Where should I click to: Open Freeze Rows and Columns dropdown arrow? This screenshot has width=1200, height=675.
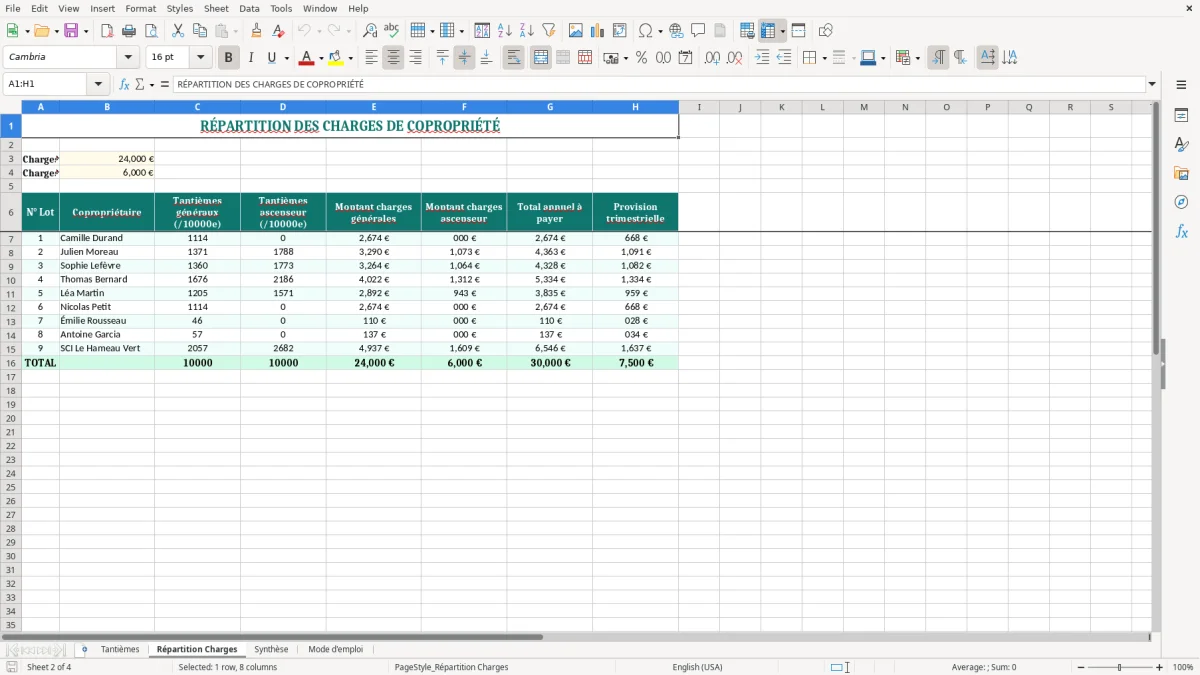coord(783,32)
